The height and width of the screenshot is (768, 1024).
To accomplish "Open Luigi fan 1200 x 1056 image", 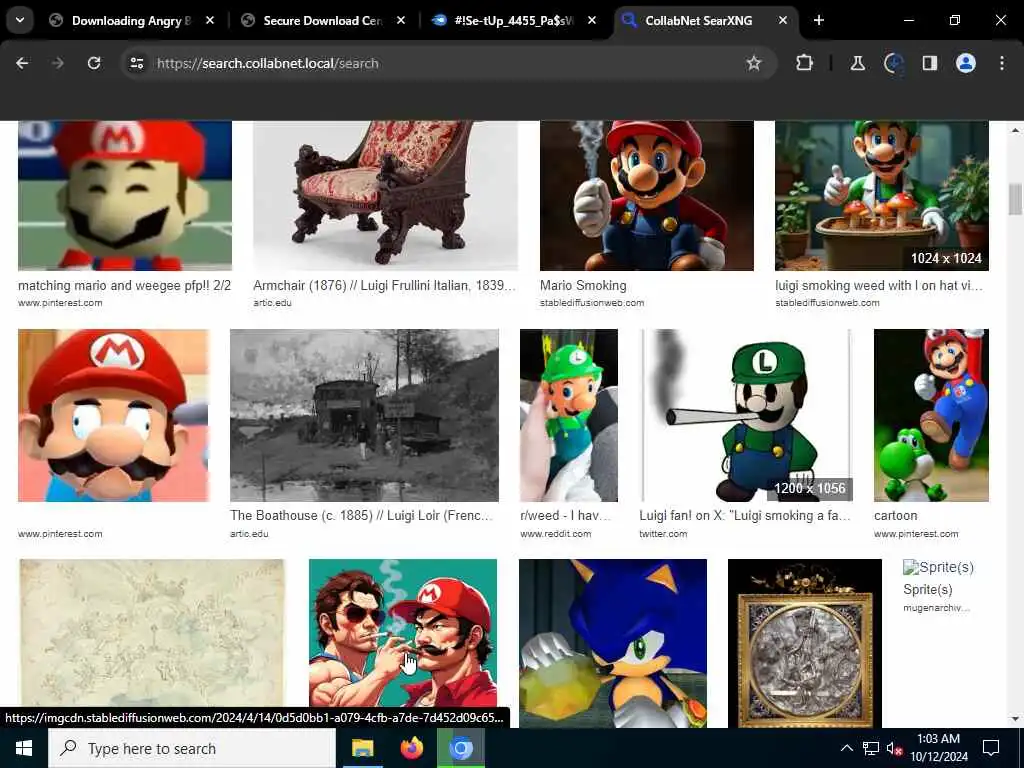I will tap(746, 415).
